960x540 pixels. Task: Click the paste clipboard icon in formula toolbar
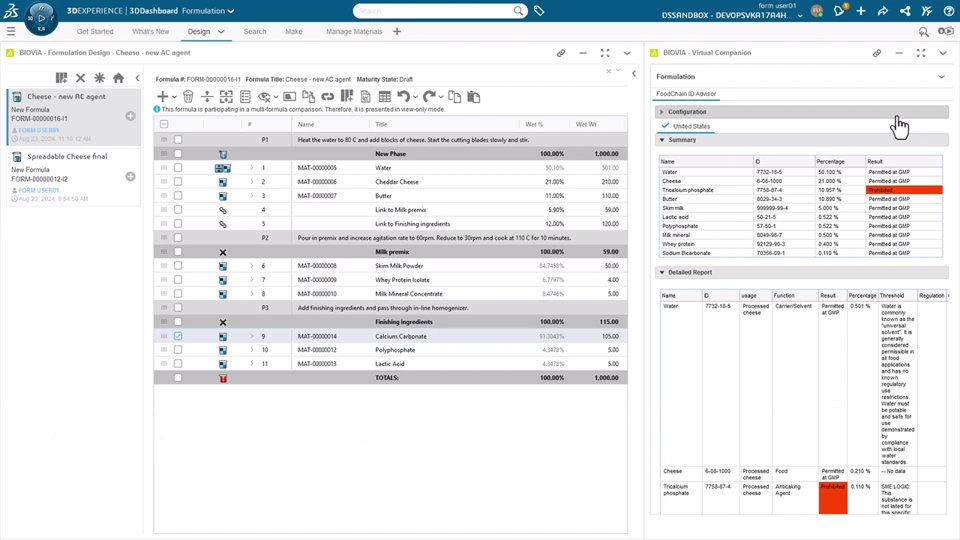tap(473, 97)
